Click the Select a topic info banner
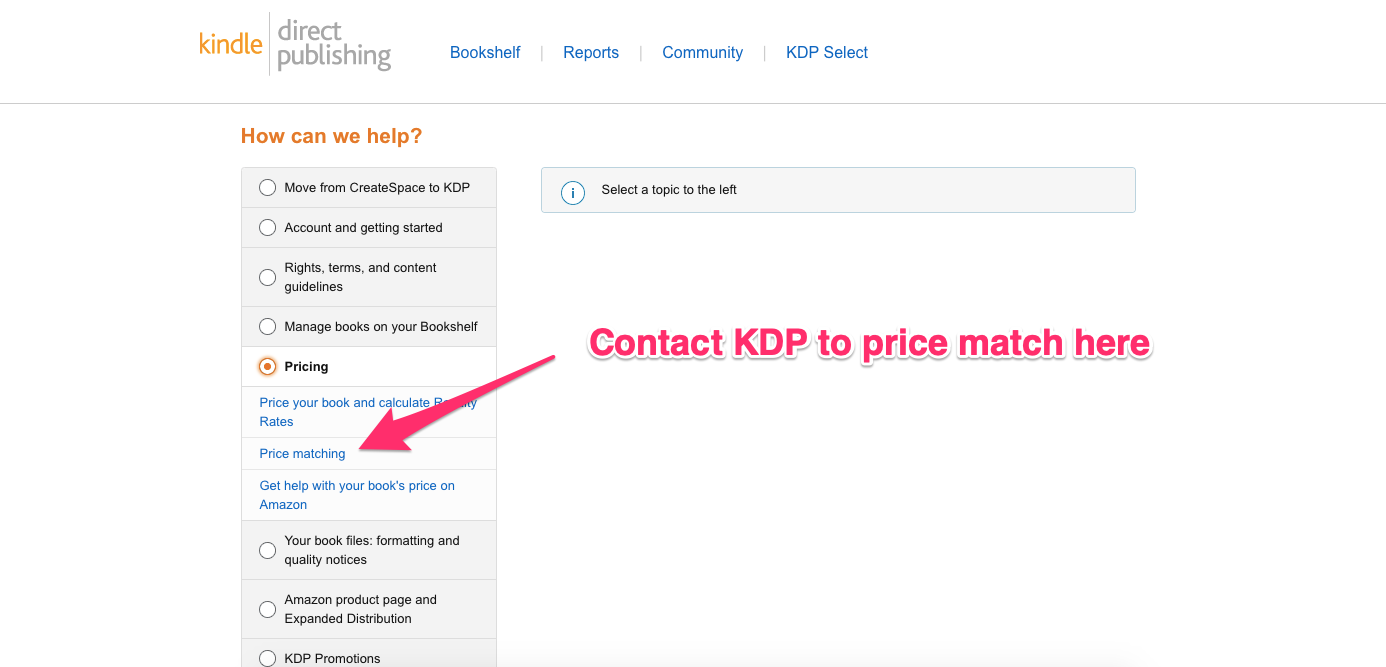The image size is (1386, 667). pyautogui.click(x=838, y=190)
